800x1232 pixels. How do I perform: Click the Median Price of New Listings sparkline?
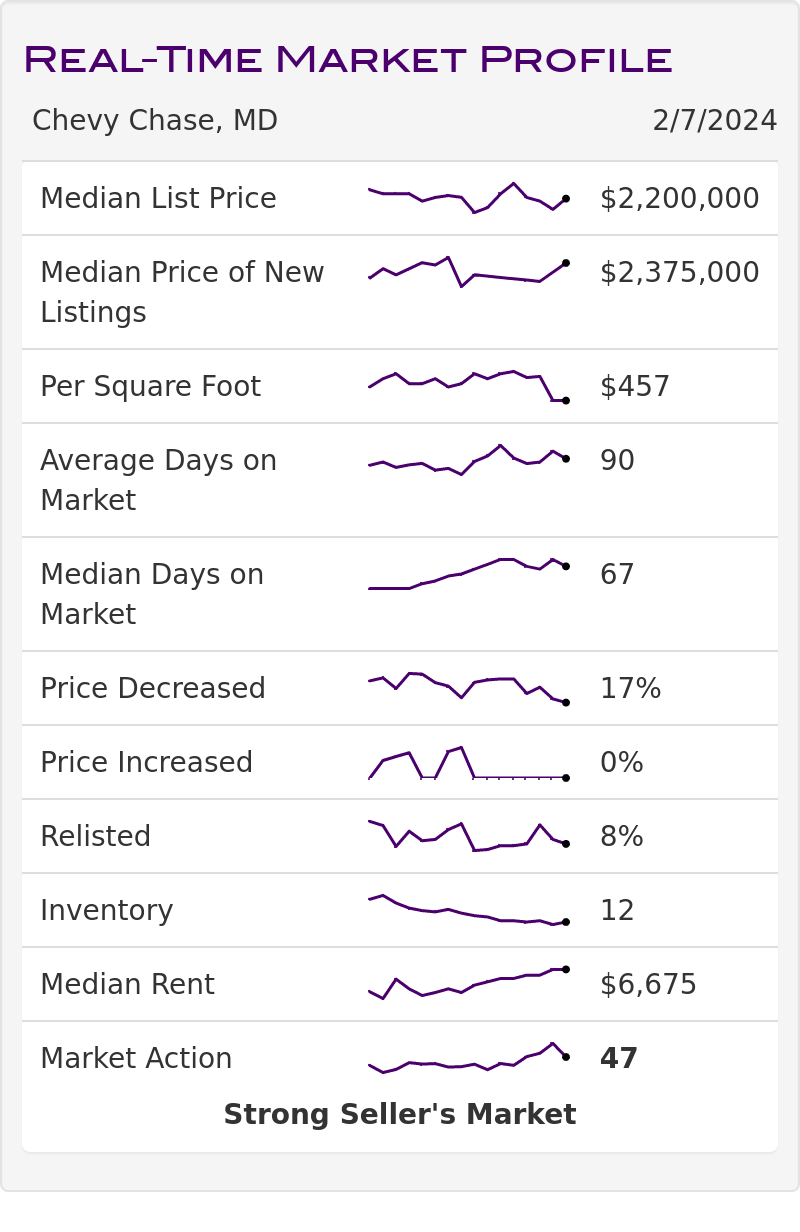[x=468, y=272]
